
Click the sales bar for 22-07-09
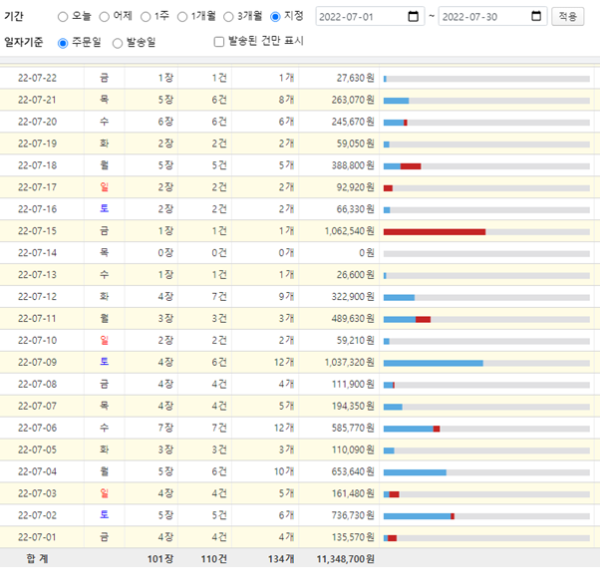[486, 363]
